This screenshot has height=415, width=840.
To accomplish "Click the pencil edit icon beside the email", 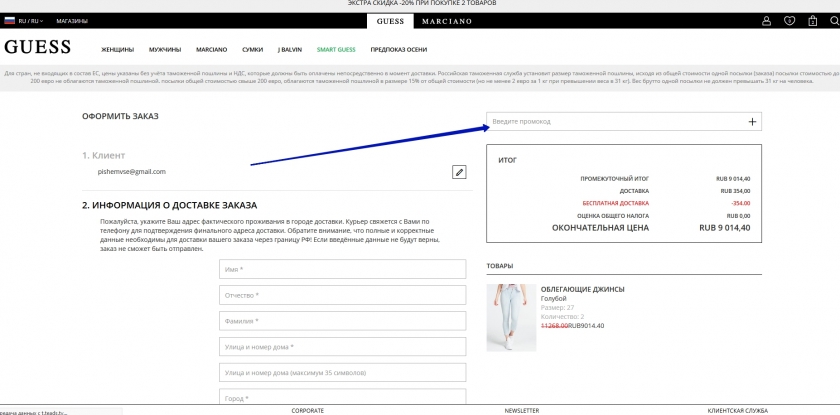I will click(x=459, y=172).
